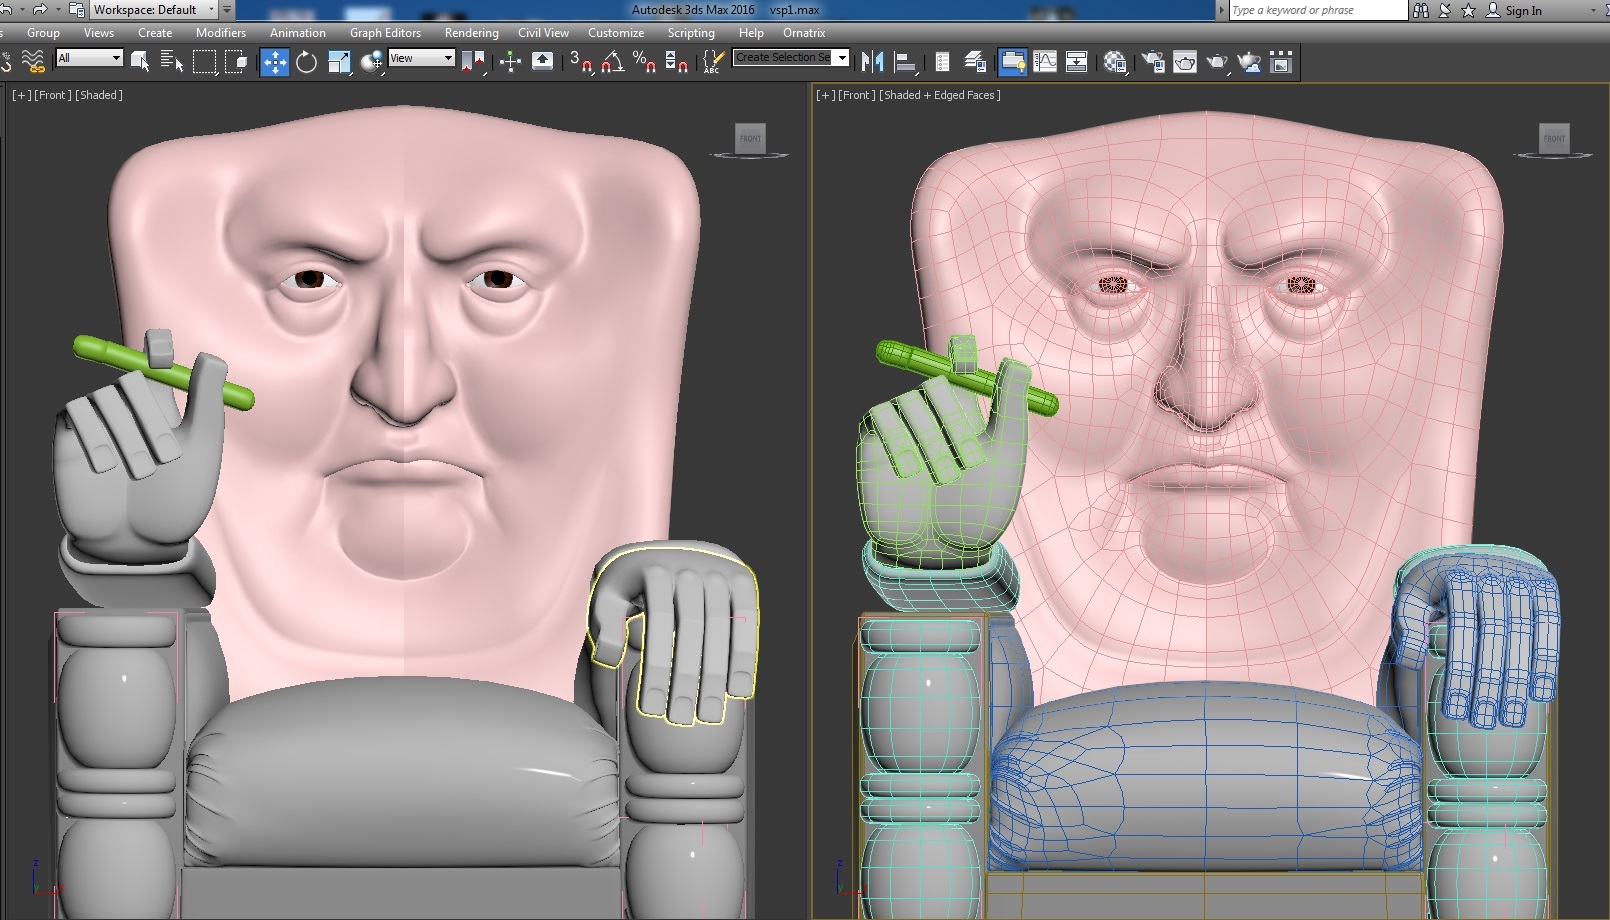Open the Modifiers menu
1610x920 pixels.
[x=220, y=33]
